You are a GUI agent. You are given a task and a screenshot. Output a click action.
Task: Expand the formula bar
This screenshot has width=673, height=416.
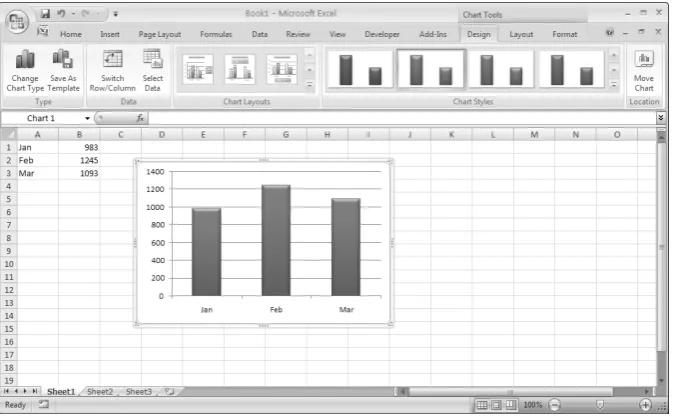[x=661, y=118]
